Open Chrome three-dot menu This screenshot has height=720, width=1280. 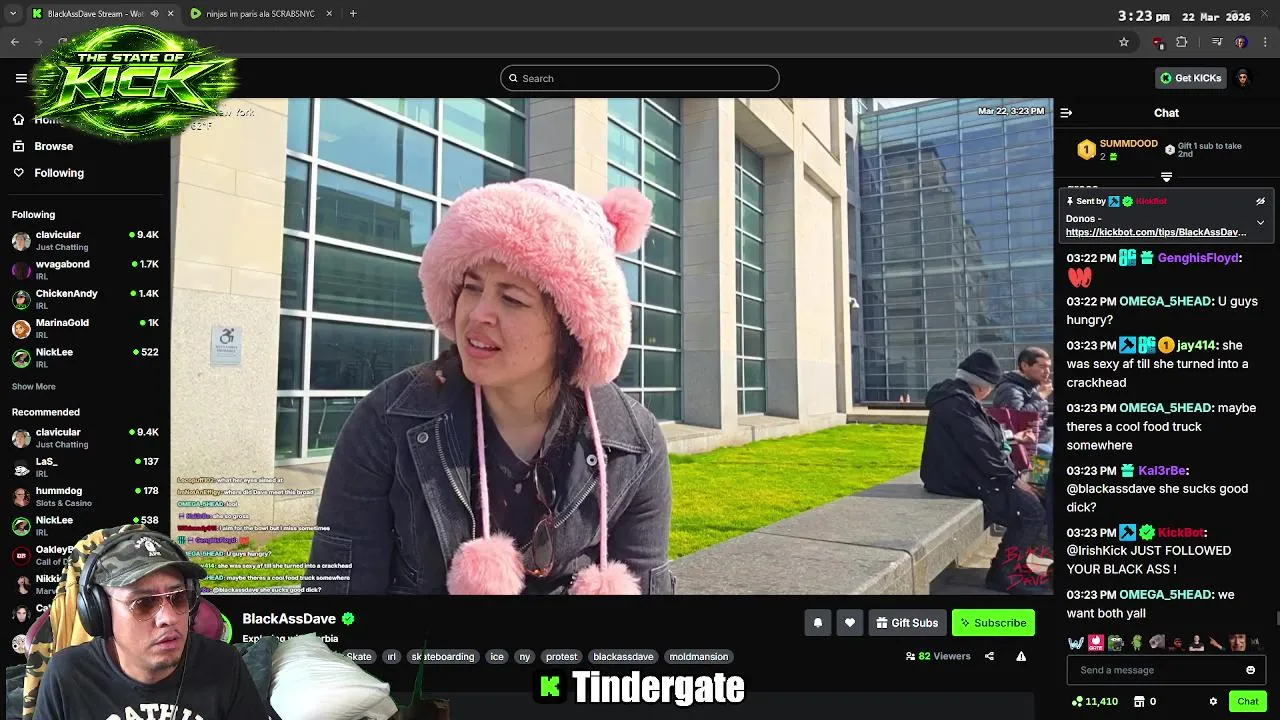(x=1266, y=42)
